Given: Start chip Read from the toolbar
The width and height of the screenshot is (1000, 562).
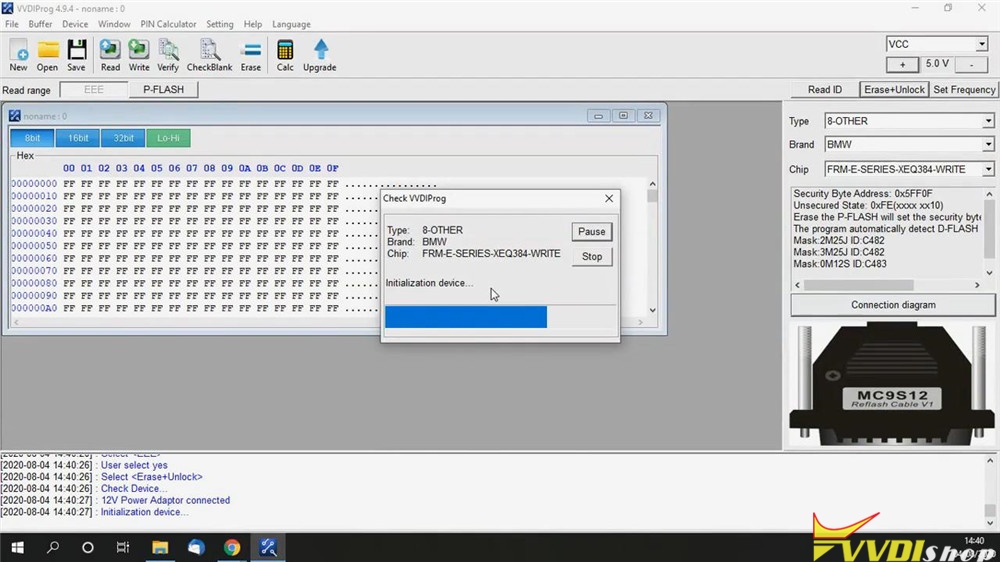Looking at the screenshot, I should click(110, 55).
